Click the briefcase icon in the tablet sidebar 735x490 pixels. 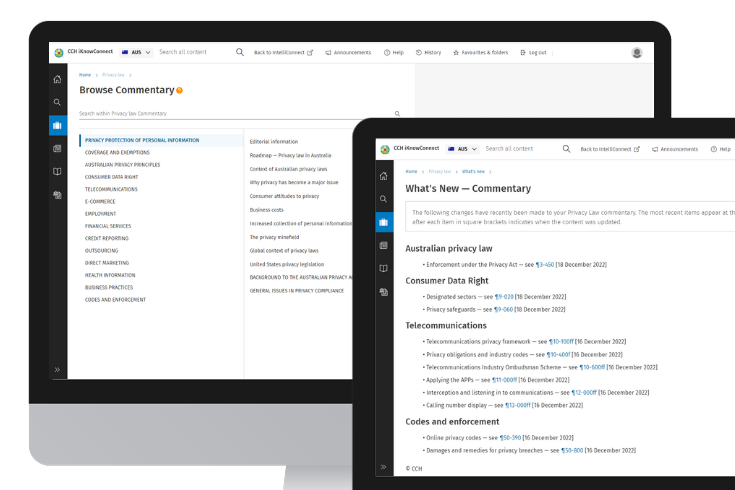pyautogui.click(x=384, y=222)
